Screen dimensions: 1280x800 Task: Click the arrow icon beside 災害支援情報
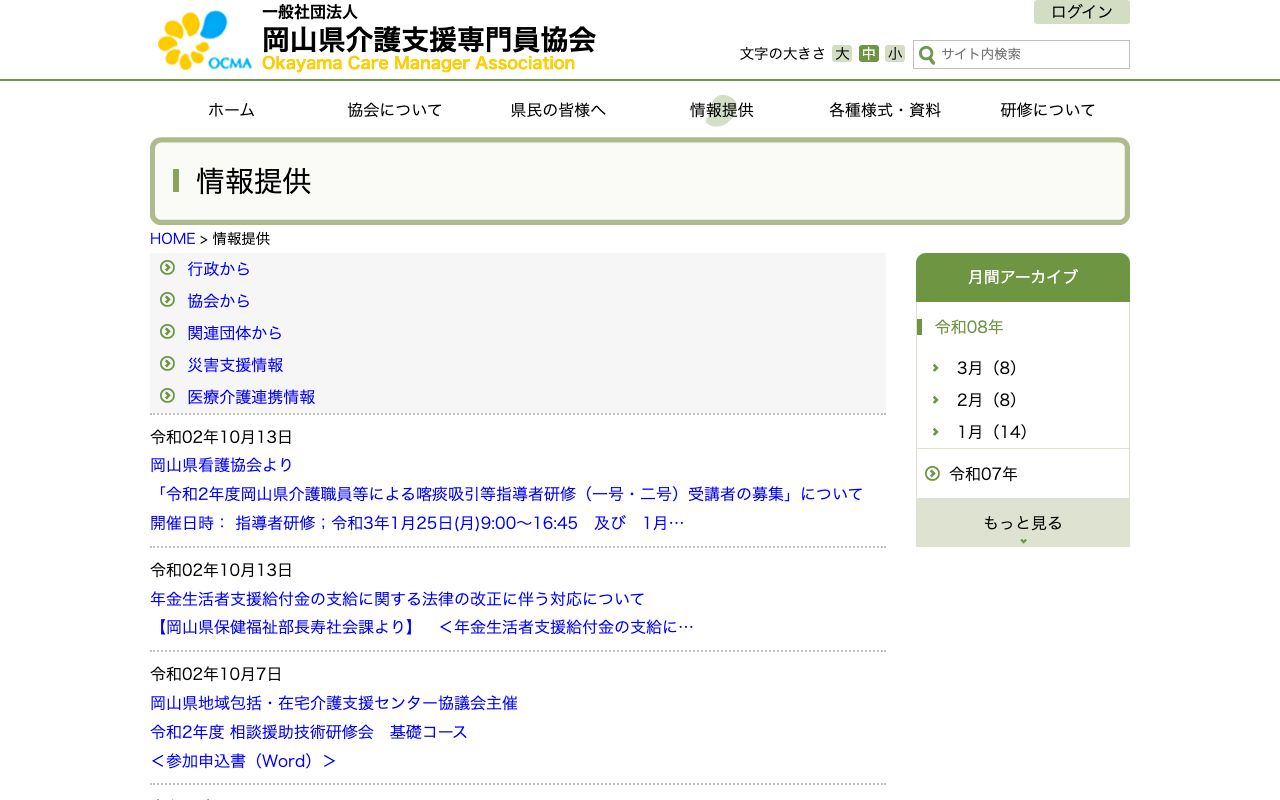(167, 364)
